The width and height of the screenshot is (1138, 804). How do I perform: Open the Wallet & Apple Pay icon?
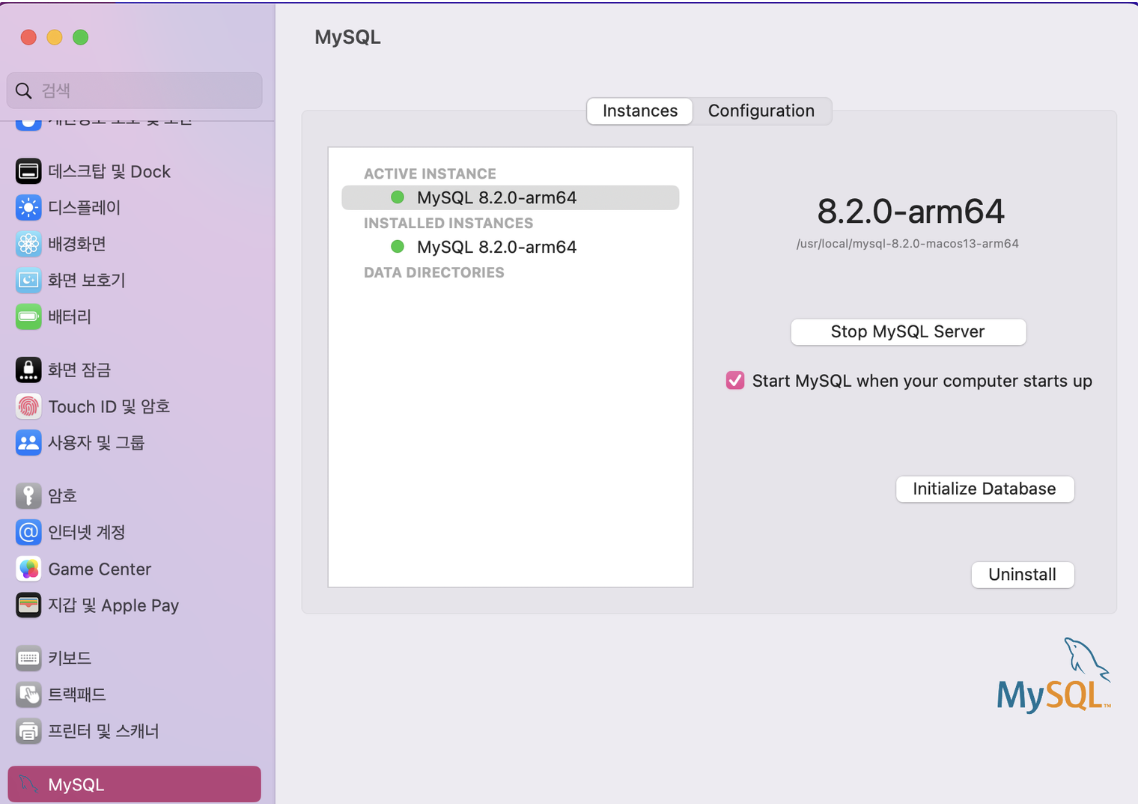point(28,605)
